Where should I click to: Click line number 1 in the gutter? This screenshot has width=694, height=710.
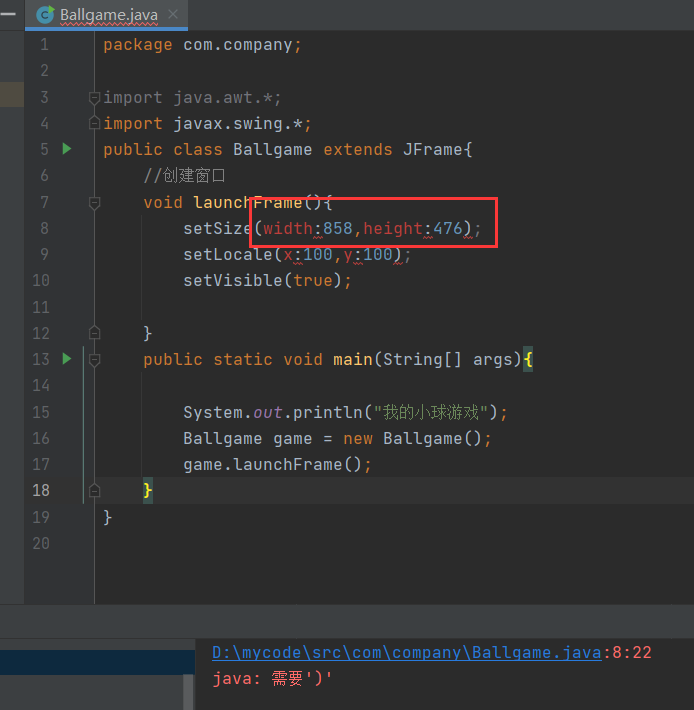click(44, 44)
